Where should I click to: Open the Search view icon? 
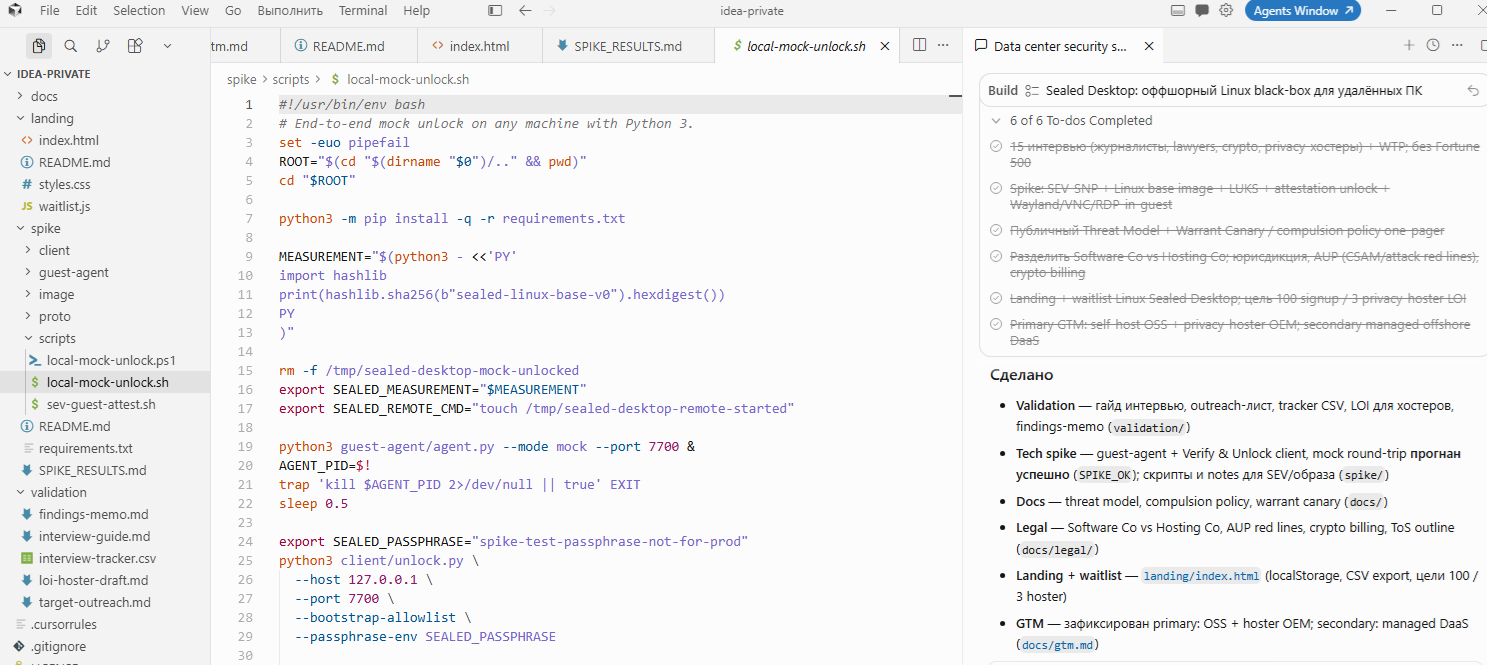click(71, 46)
